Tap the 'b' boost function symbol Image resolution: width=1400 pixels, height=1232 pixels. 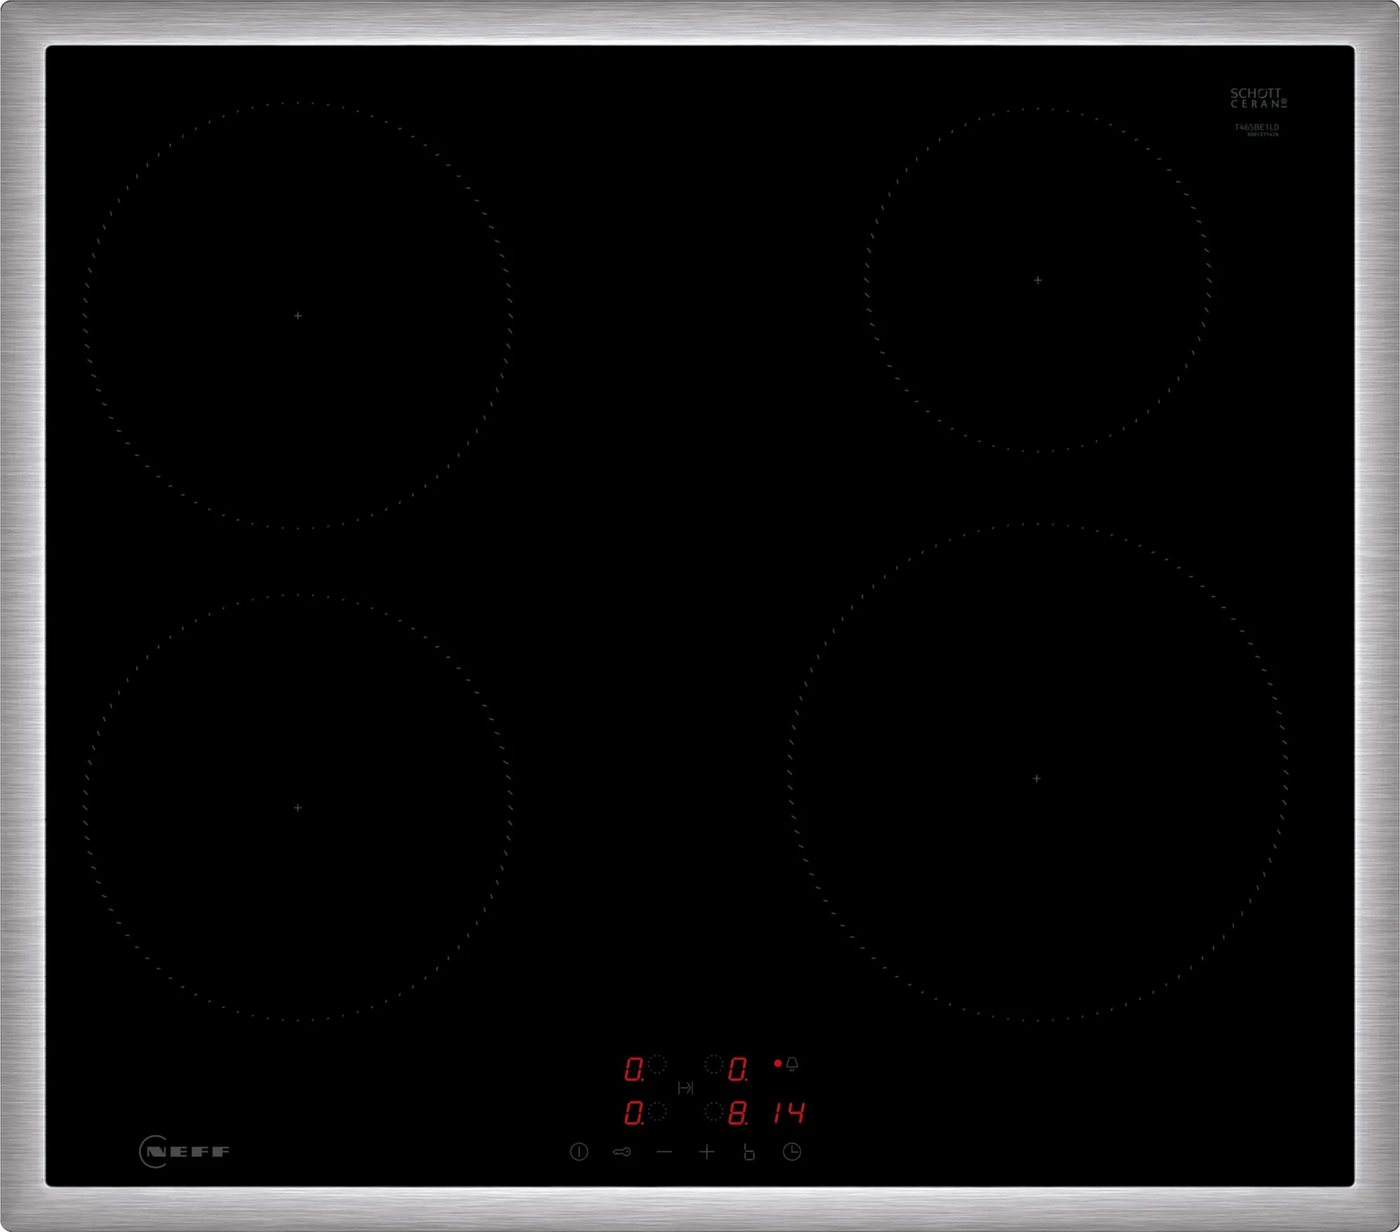(x=749, y=1152)
